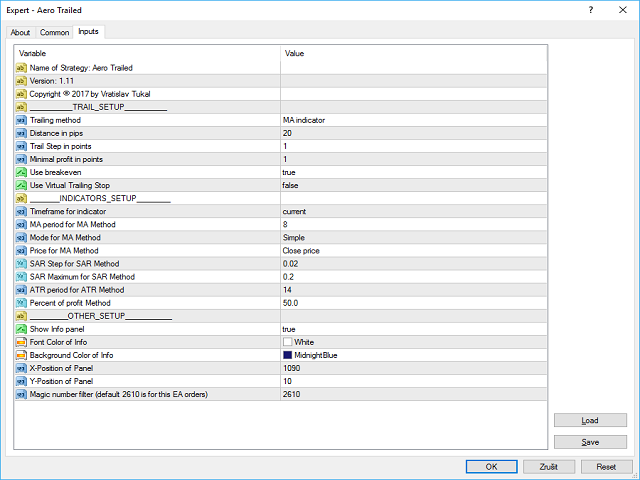Viewport: 640px width, 480px height.
Task: Click the icon beside Percent of profit Method
Action: point(21,303)
